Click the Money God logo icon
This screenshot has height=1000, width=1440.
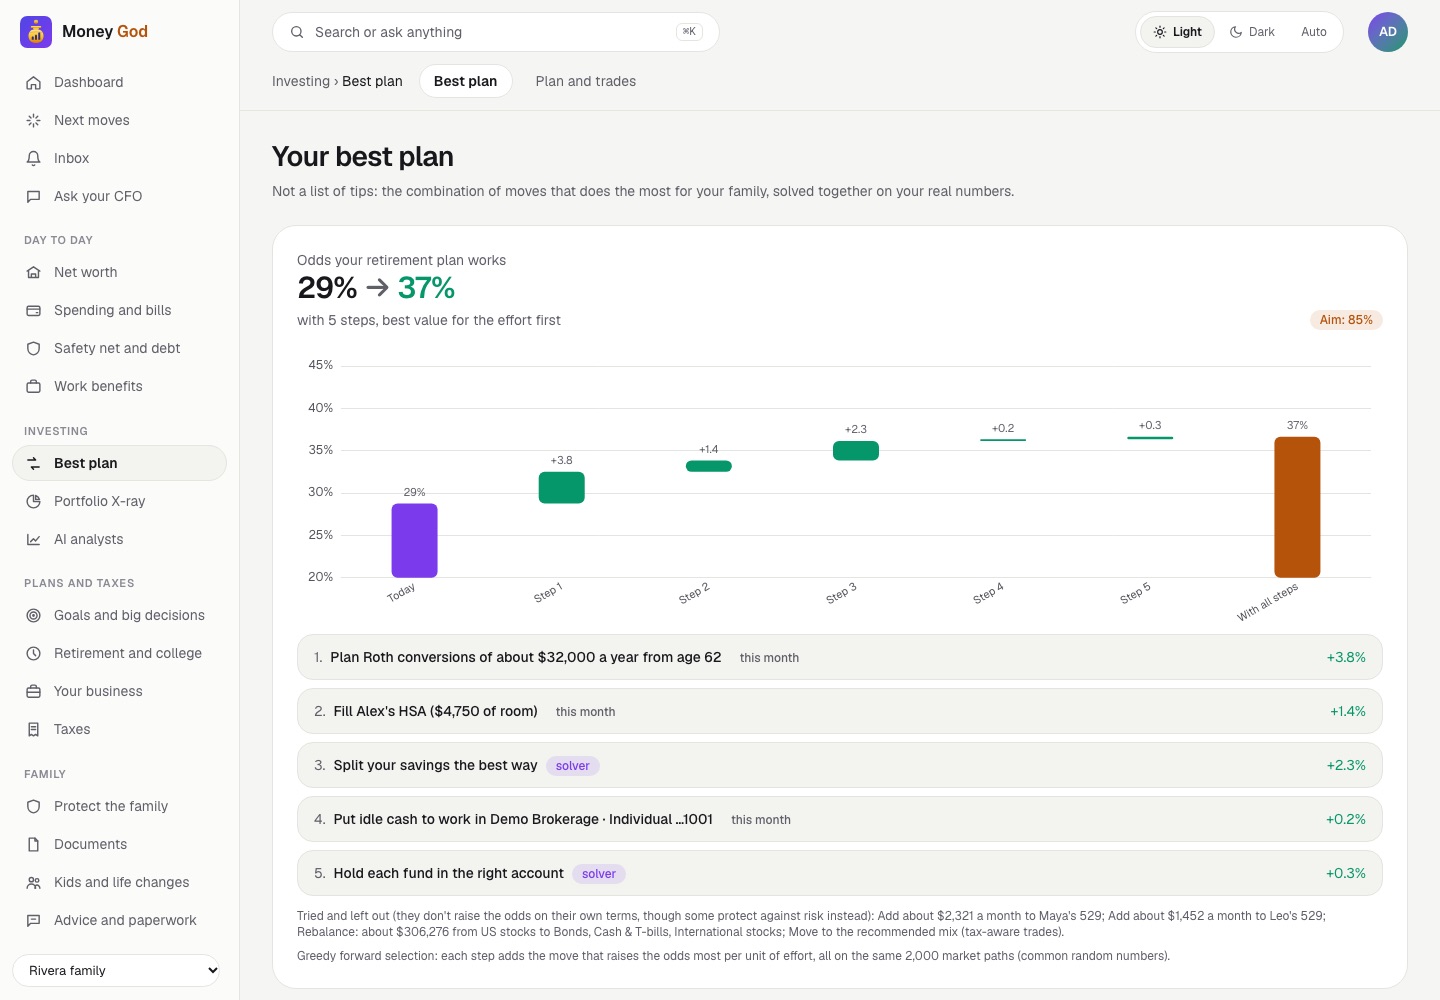point(36,32)
